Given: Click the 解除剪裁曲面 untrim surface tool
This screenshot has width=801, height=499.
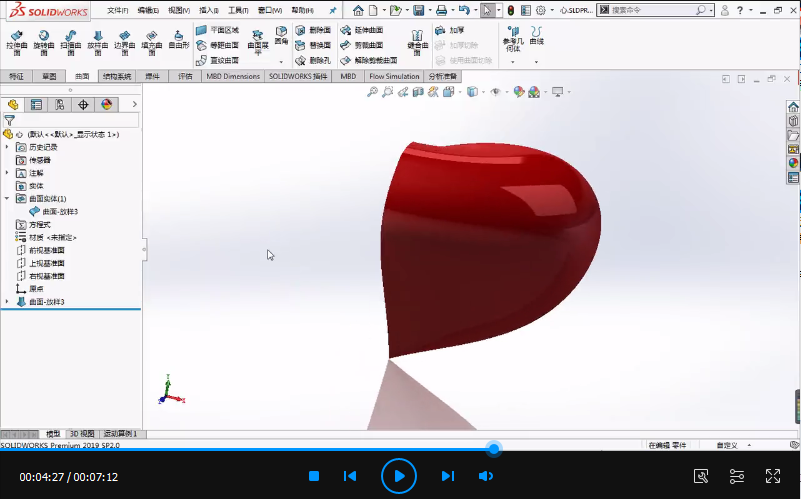Looking at the screenshot, I should click(369, 60).
